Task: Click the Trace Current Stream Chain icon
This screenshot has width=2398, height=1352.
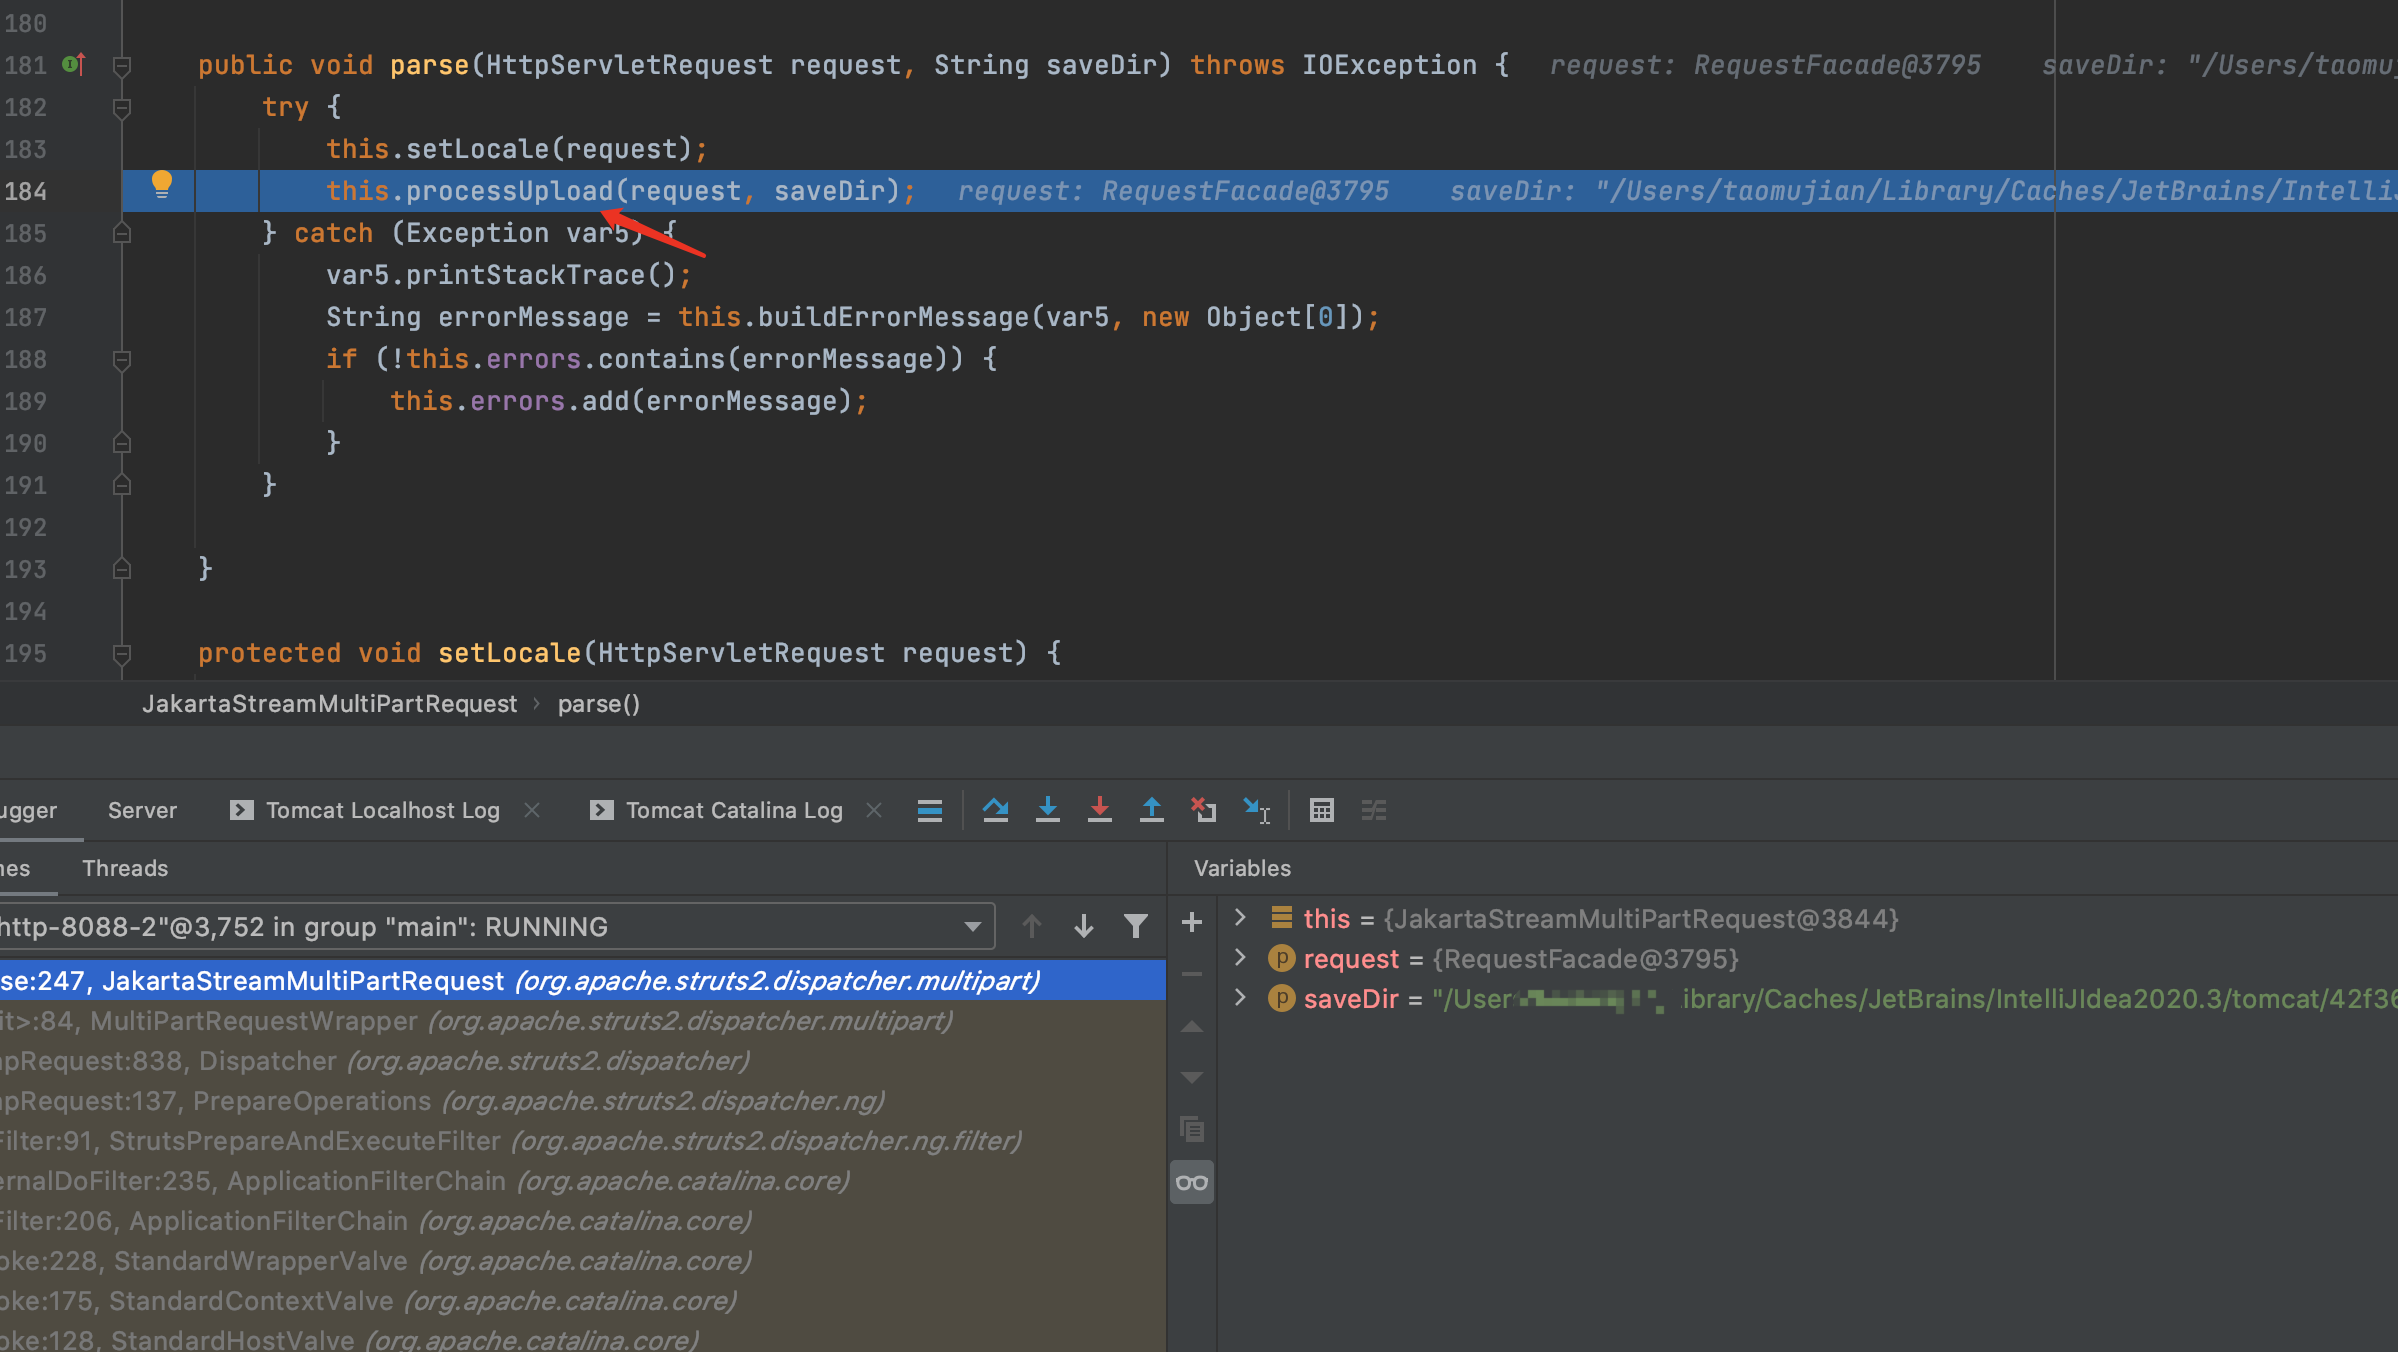Action: click(x=1374, y=810)
